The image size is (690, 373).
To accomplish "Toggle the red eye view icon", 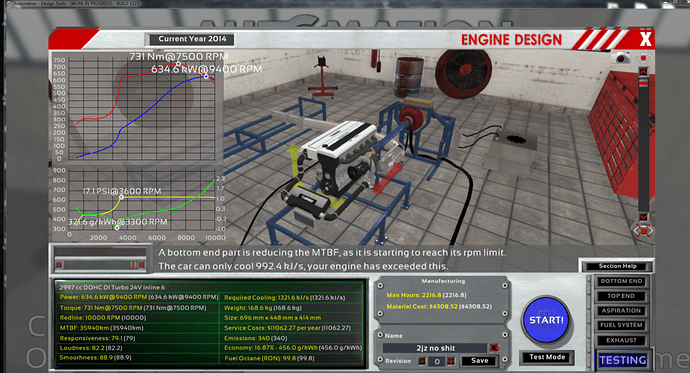I will point(643,58).
